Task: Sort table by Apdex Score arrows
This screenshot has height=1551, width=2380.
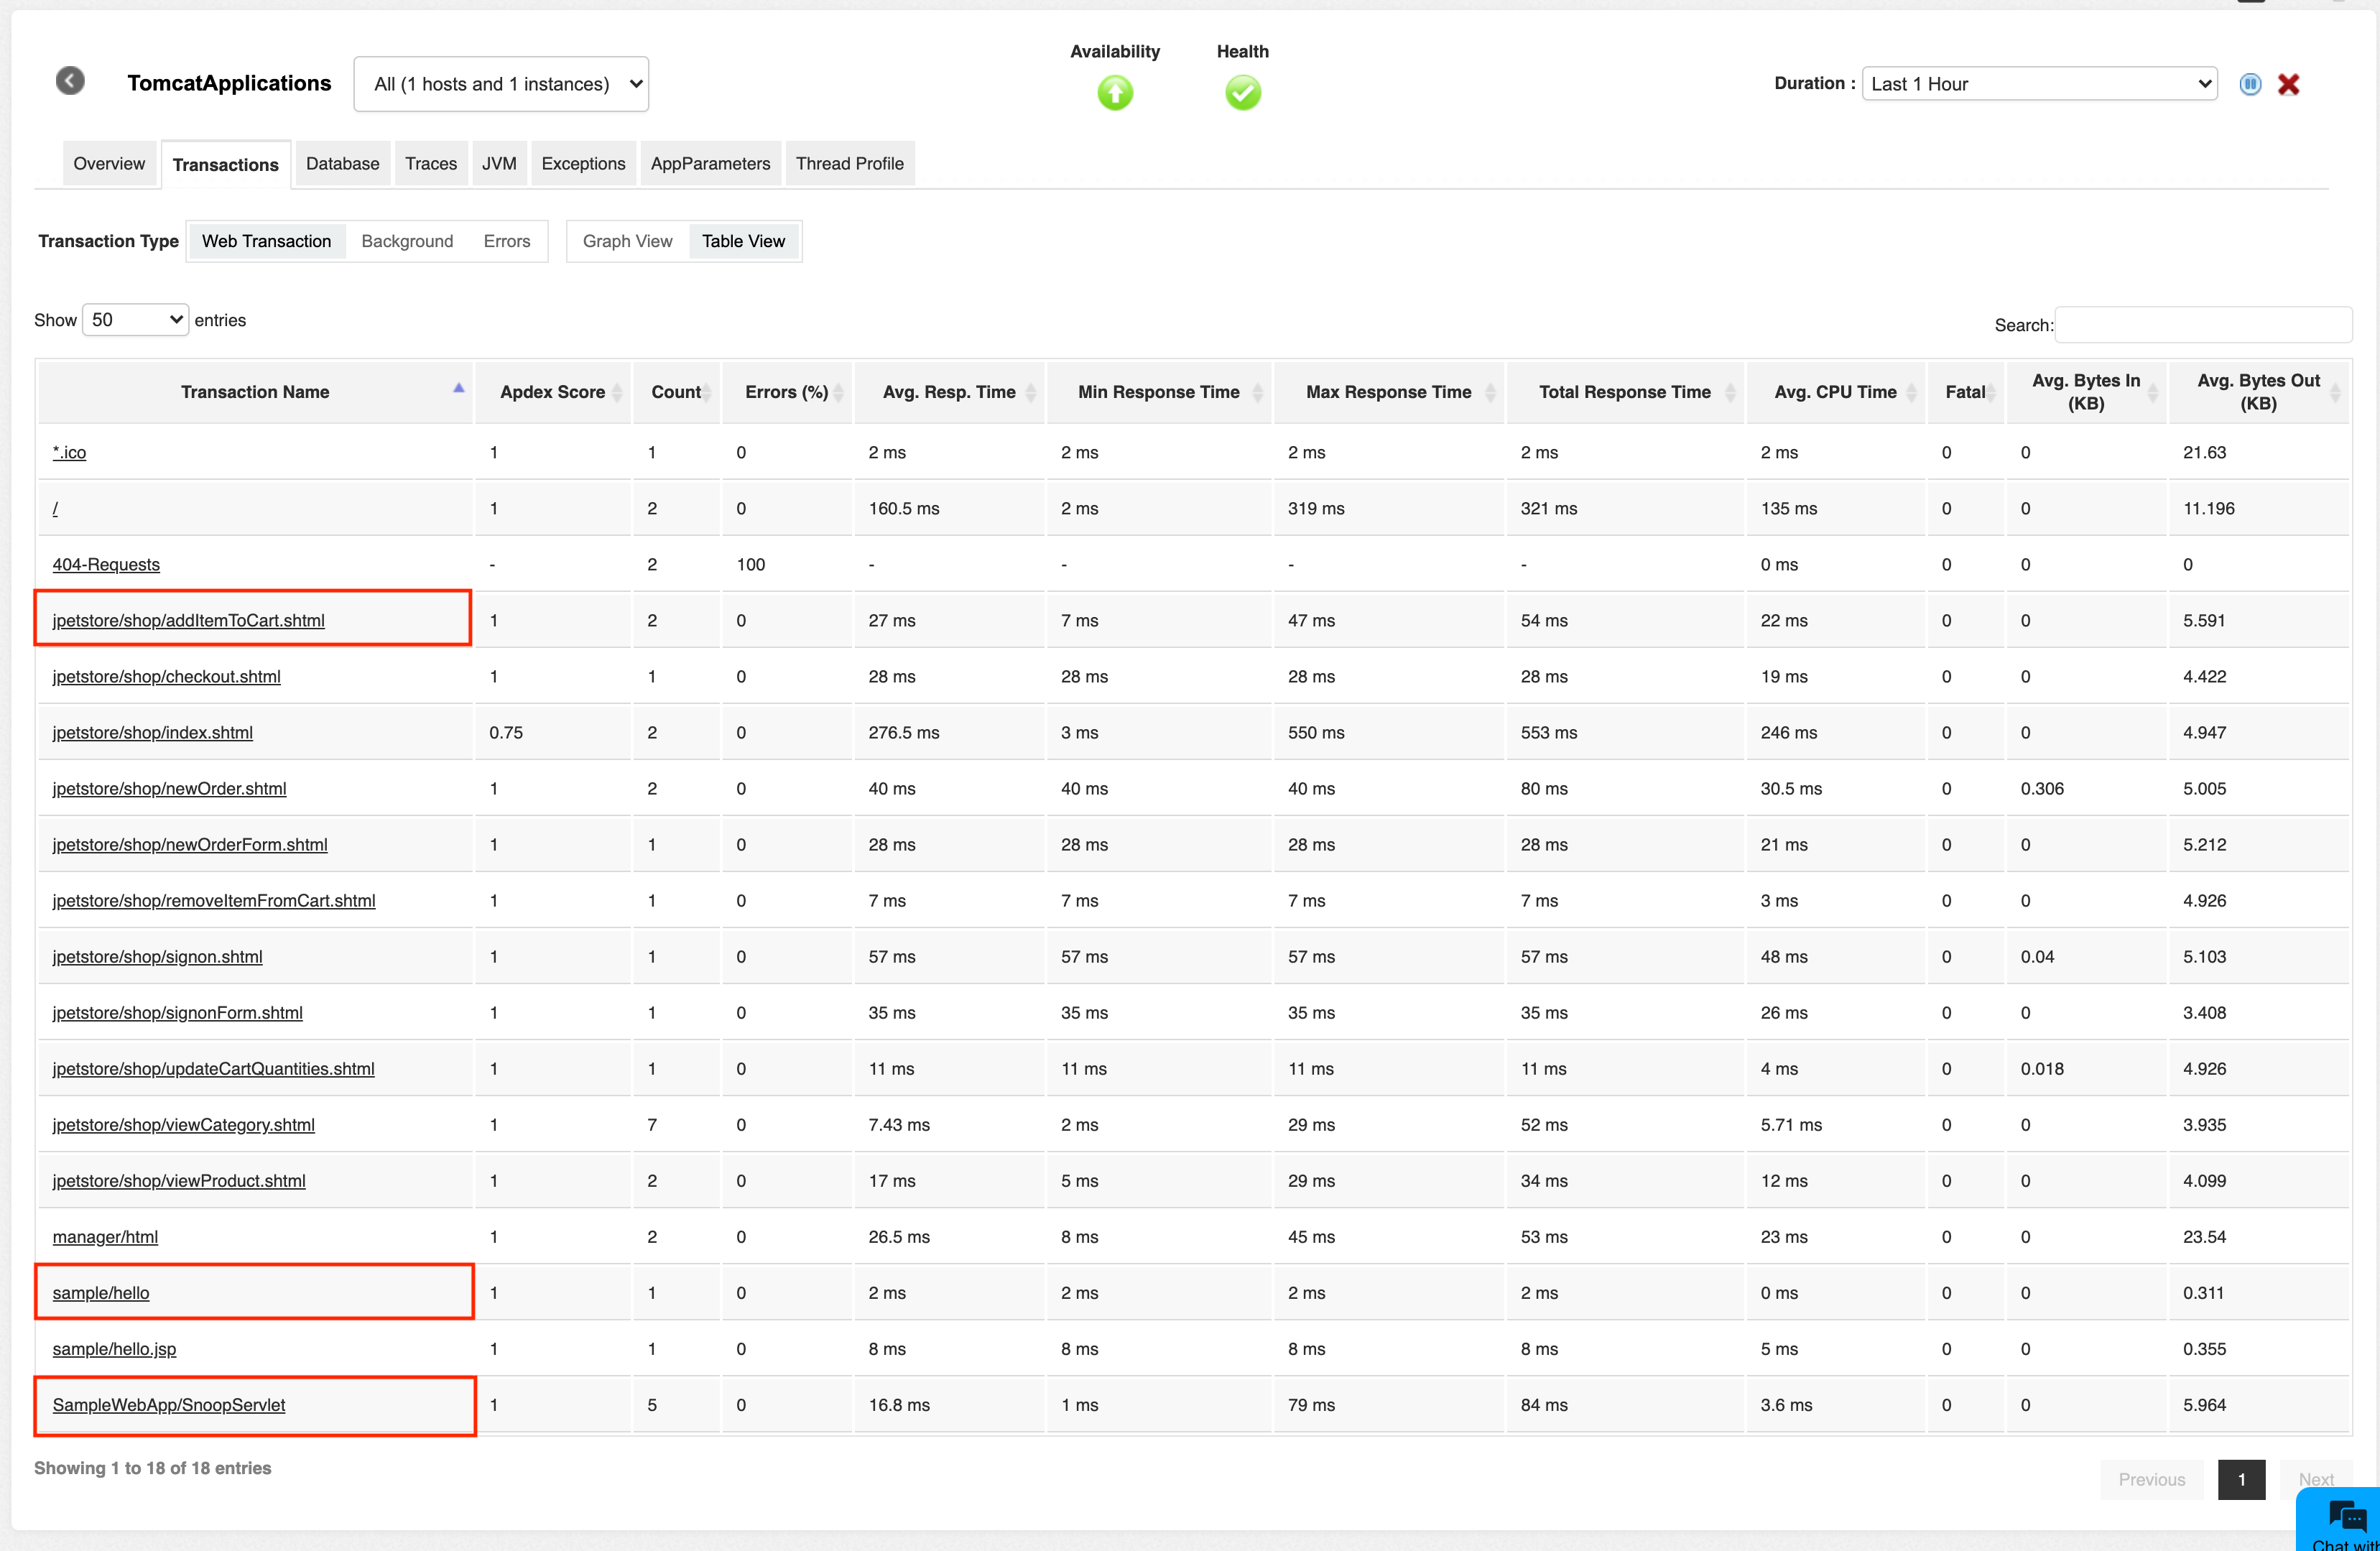Action: pos(617,392)
